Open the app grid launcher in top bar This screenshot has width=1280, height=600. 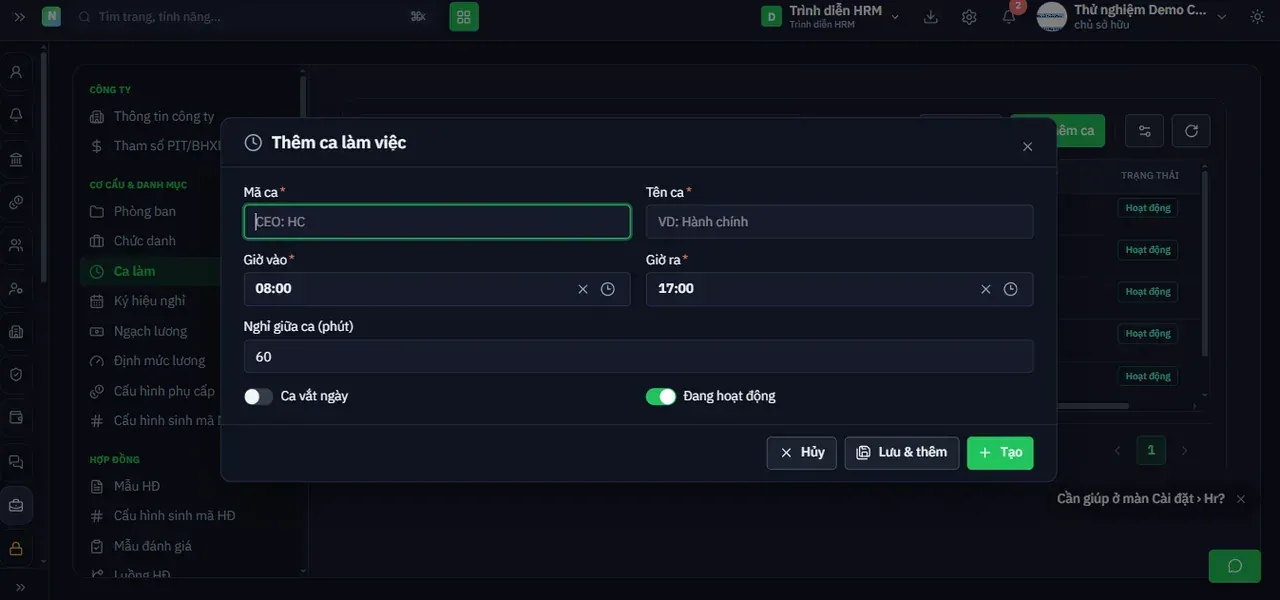pyautogui.click(x=464, y=17)
